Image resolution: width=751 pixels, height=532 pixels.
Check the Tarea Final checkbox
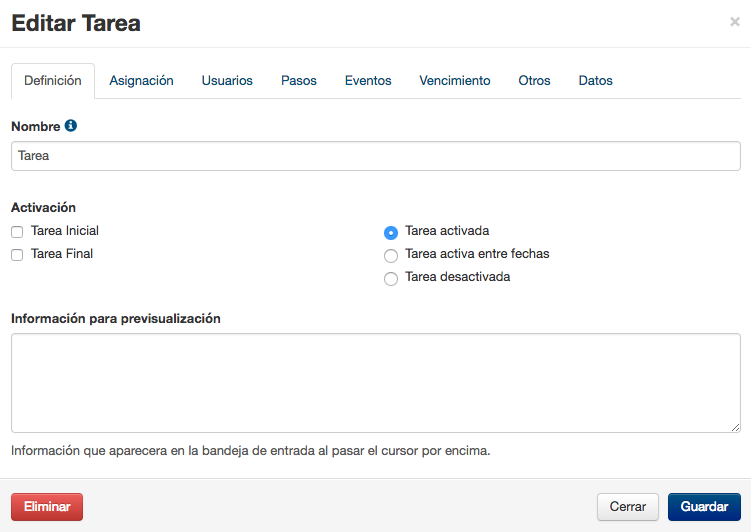[x=17, y=255]
